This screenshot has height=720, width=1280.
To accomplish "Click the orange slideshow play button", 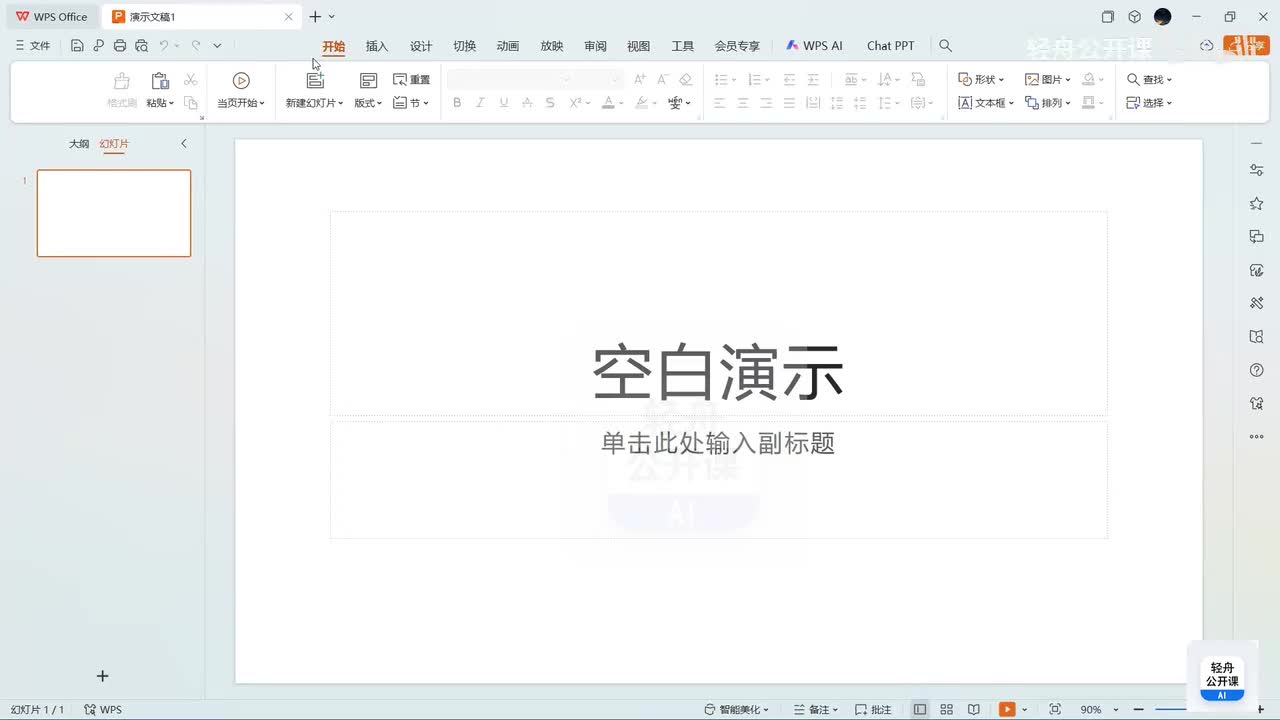I will 1007,709.
